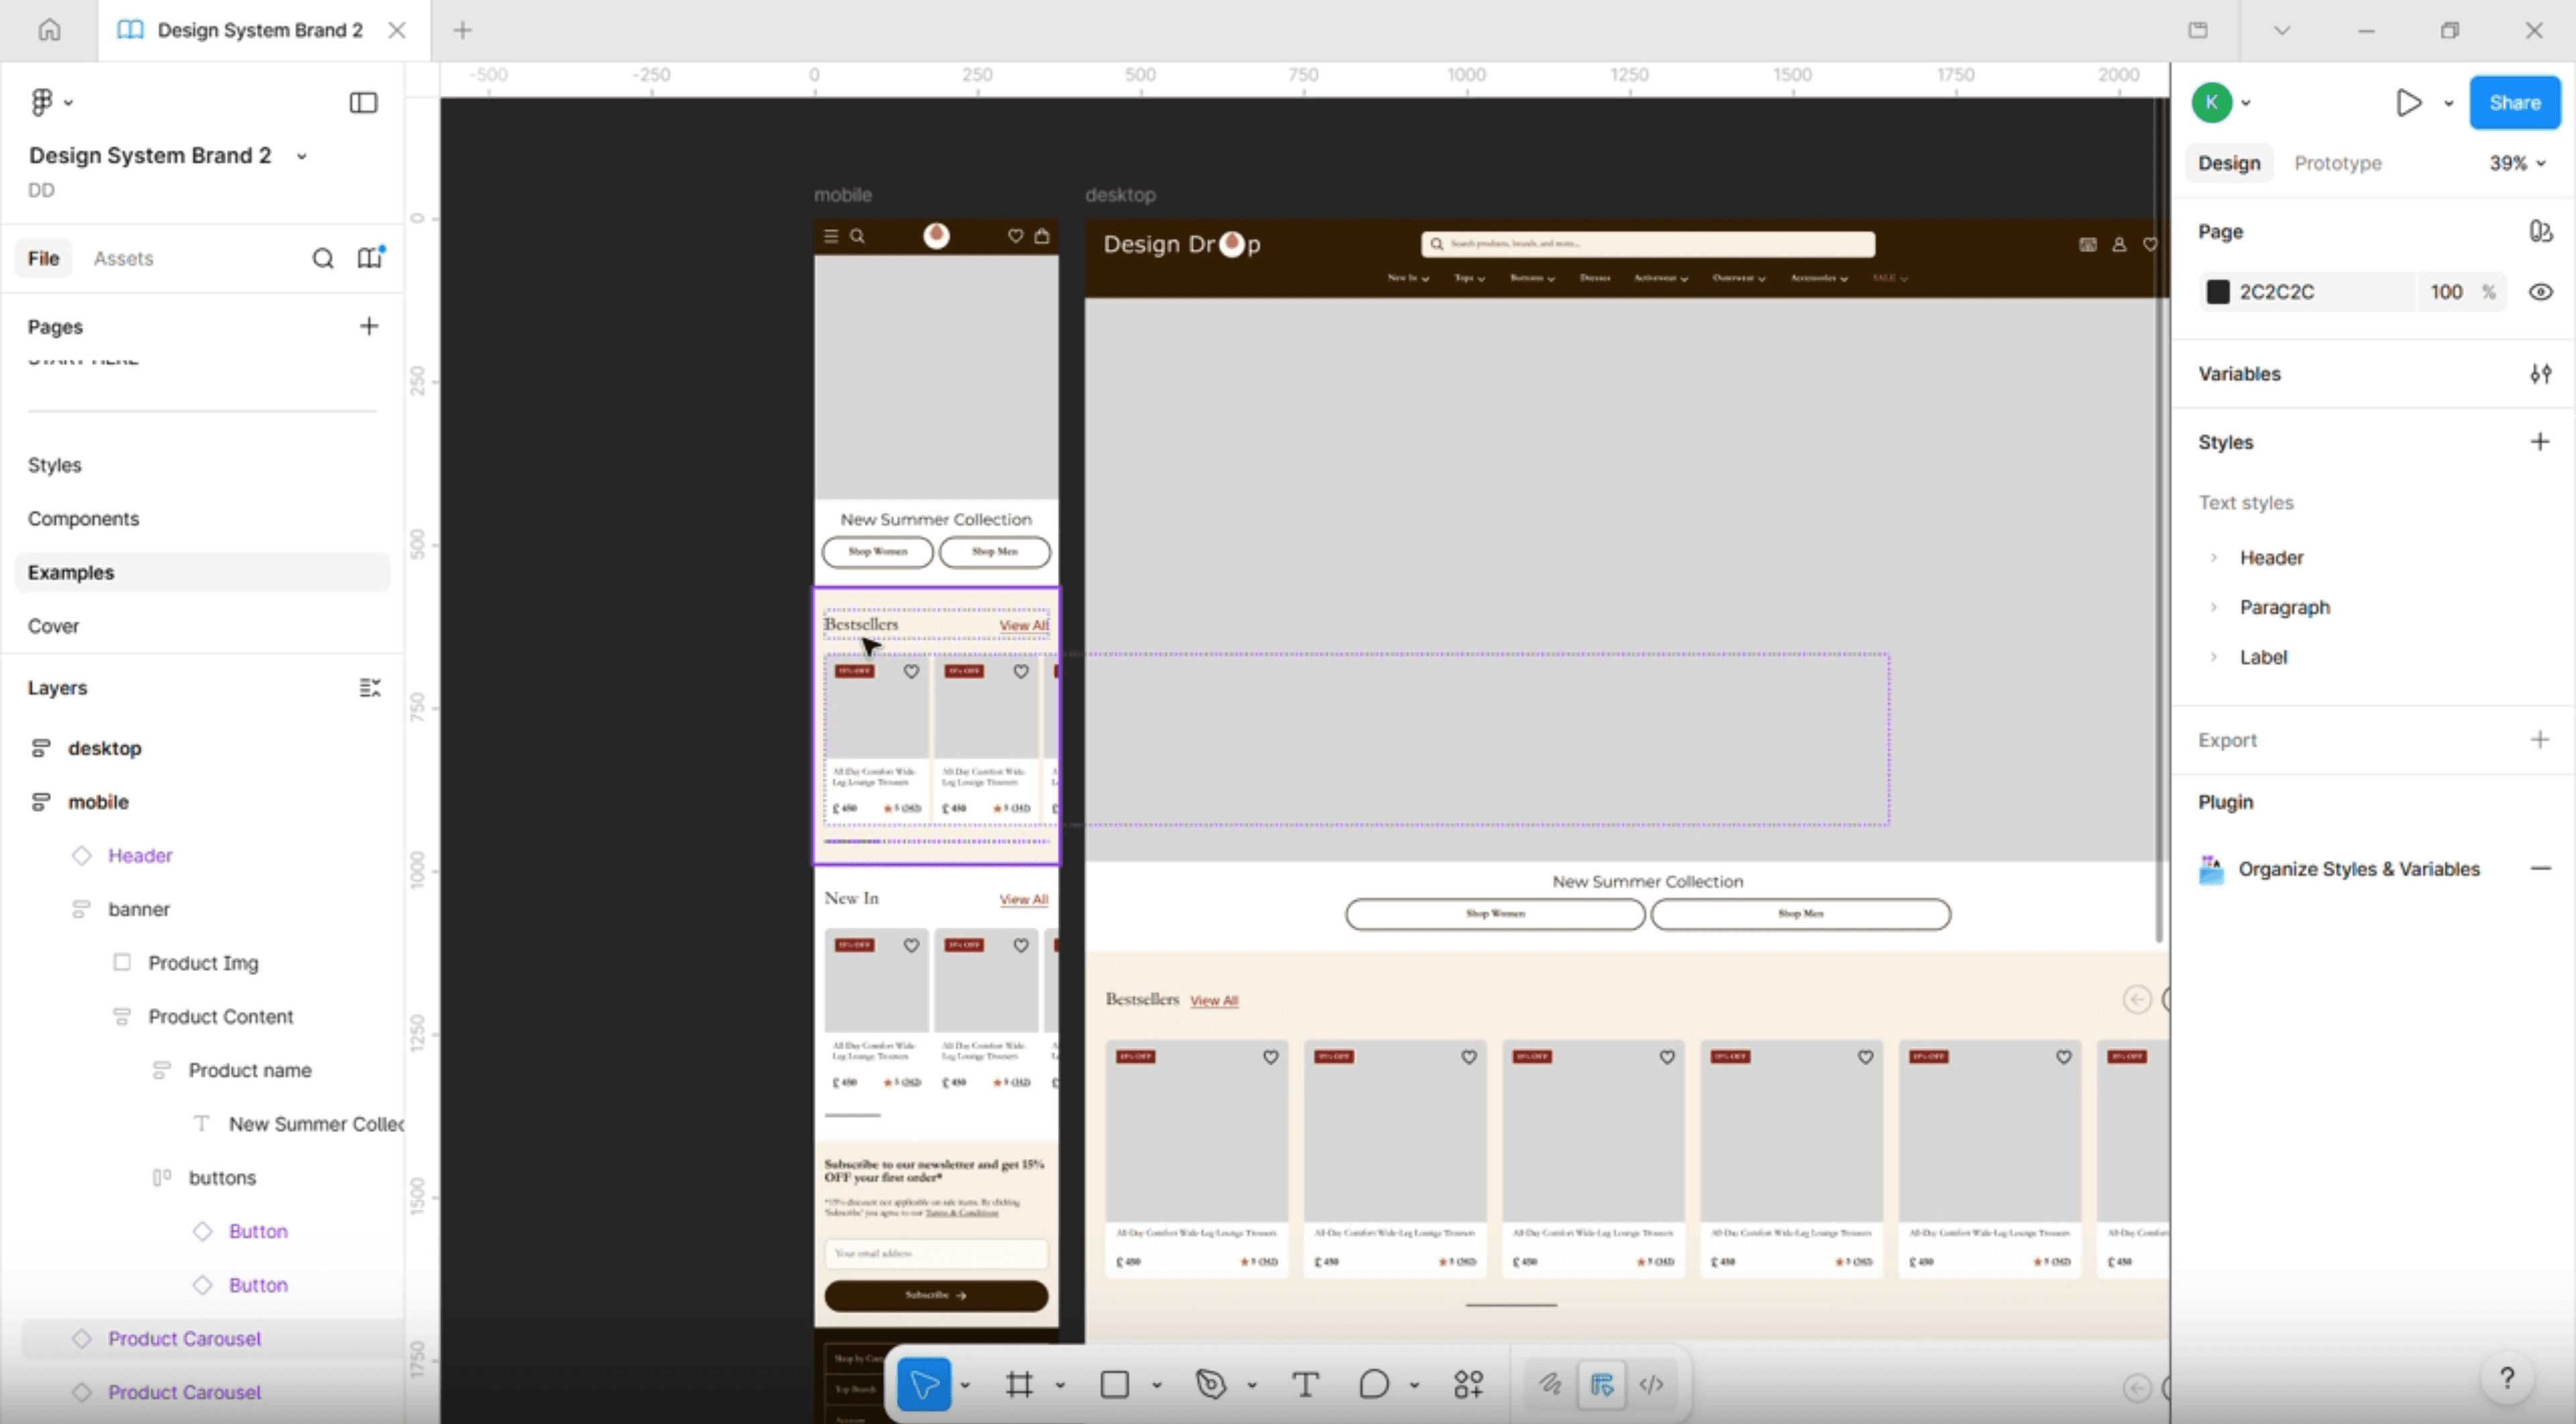The width and height of the screenshot is (2576, 1424).
Task: Select the Comment tool
Action: pyautogui.click(x=1373, y=1384)
